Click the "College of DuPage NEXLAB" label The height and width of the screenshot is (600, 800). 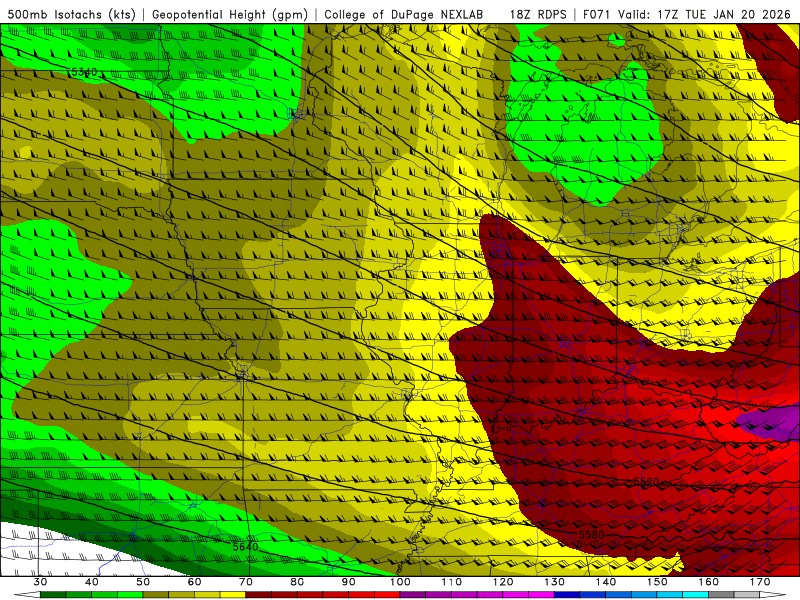pyautogui.click(x=403, y=14)
